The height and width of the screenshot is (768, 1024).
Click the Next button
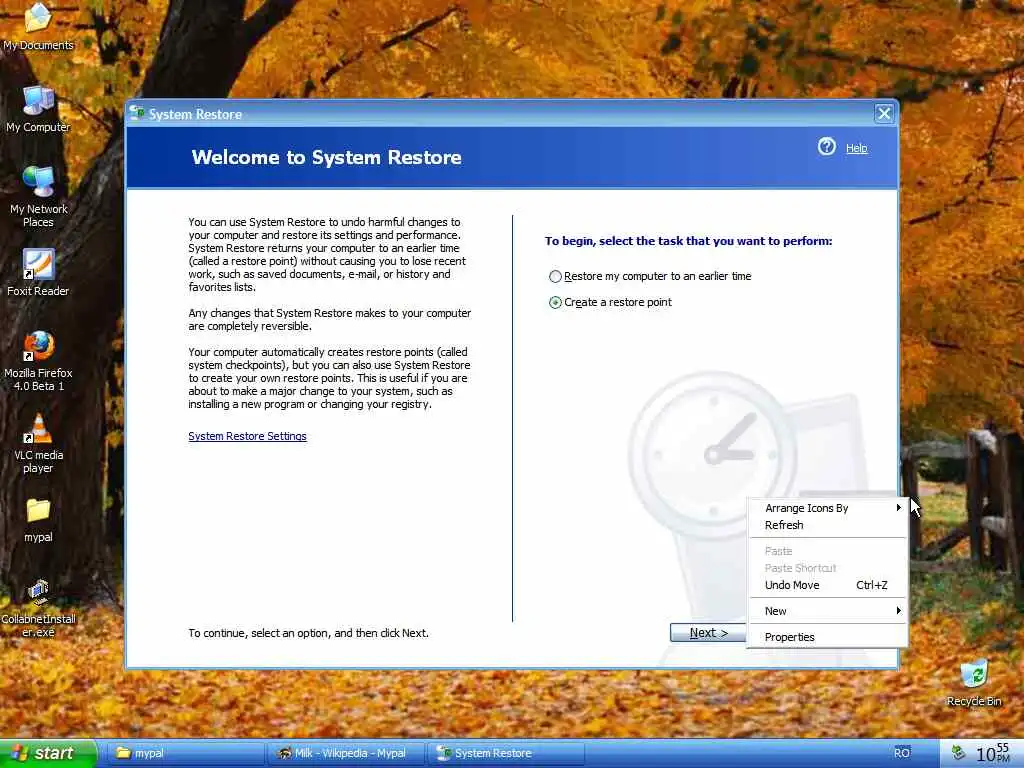pos(709,633)
